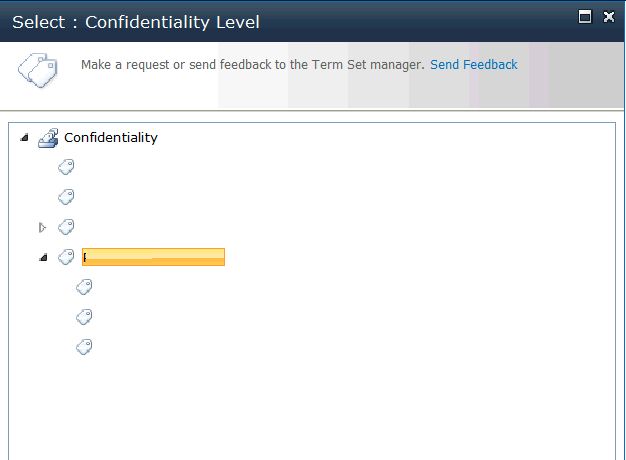Select the Confidentiality root label
This screenshot has width=626, height=460.
[110, 138]
